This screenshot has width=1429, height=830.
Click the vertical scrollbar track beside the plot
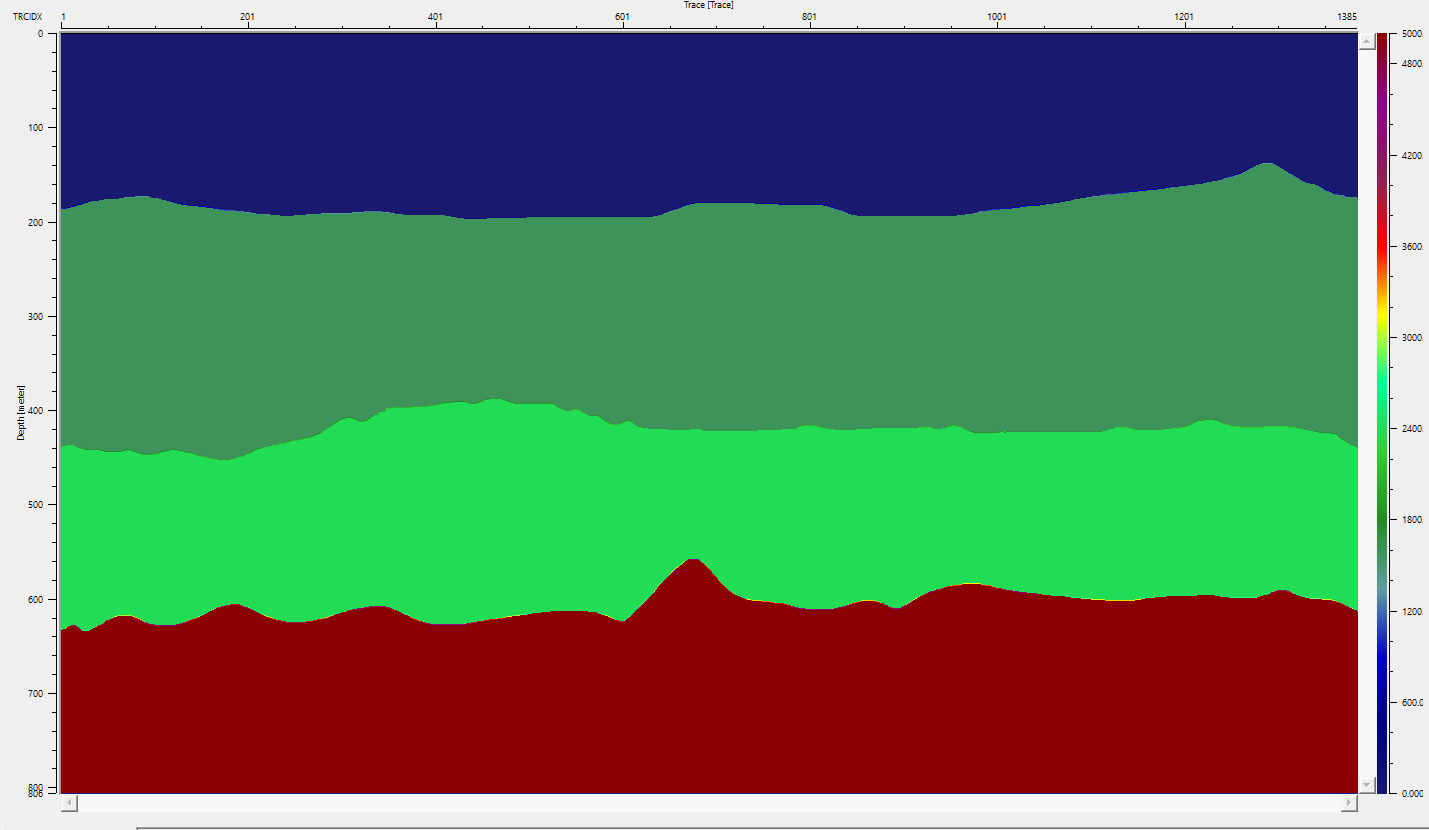click(x=1366, y=400)
